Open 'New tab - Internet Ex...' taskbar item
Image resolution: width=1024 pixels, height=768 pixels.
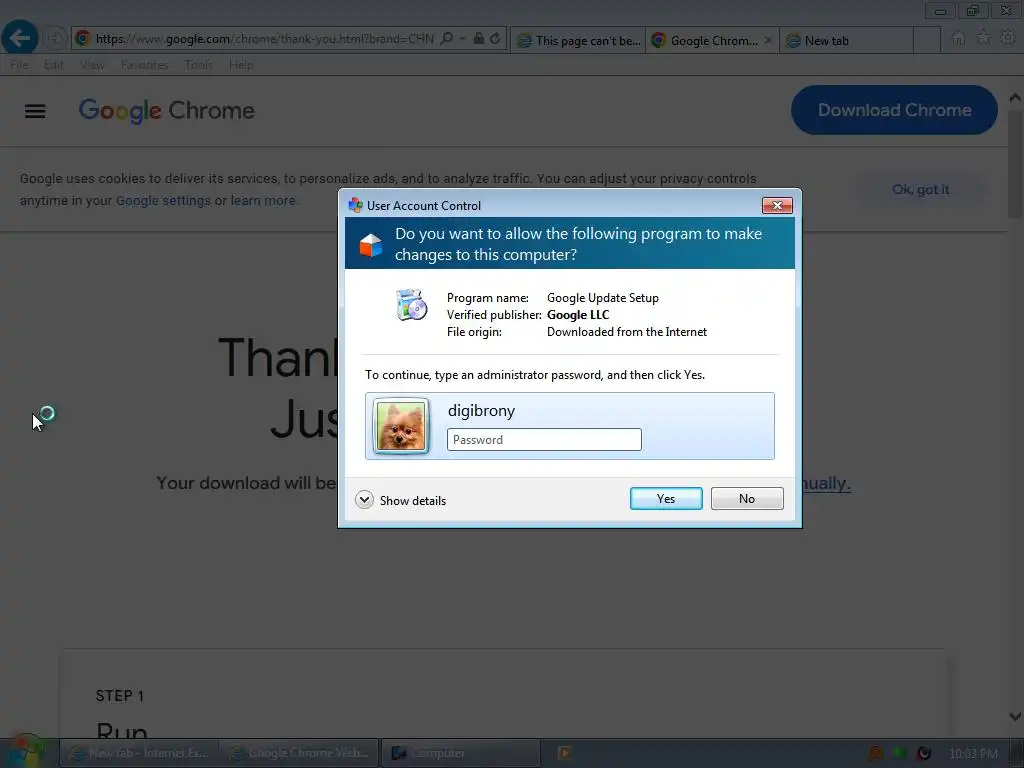140,753
